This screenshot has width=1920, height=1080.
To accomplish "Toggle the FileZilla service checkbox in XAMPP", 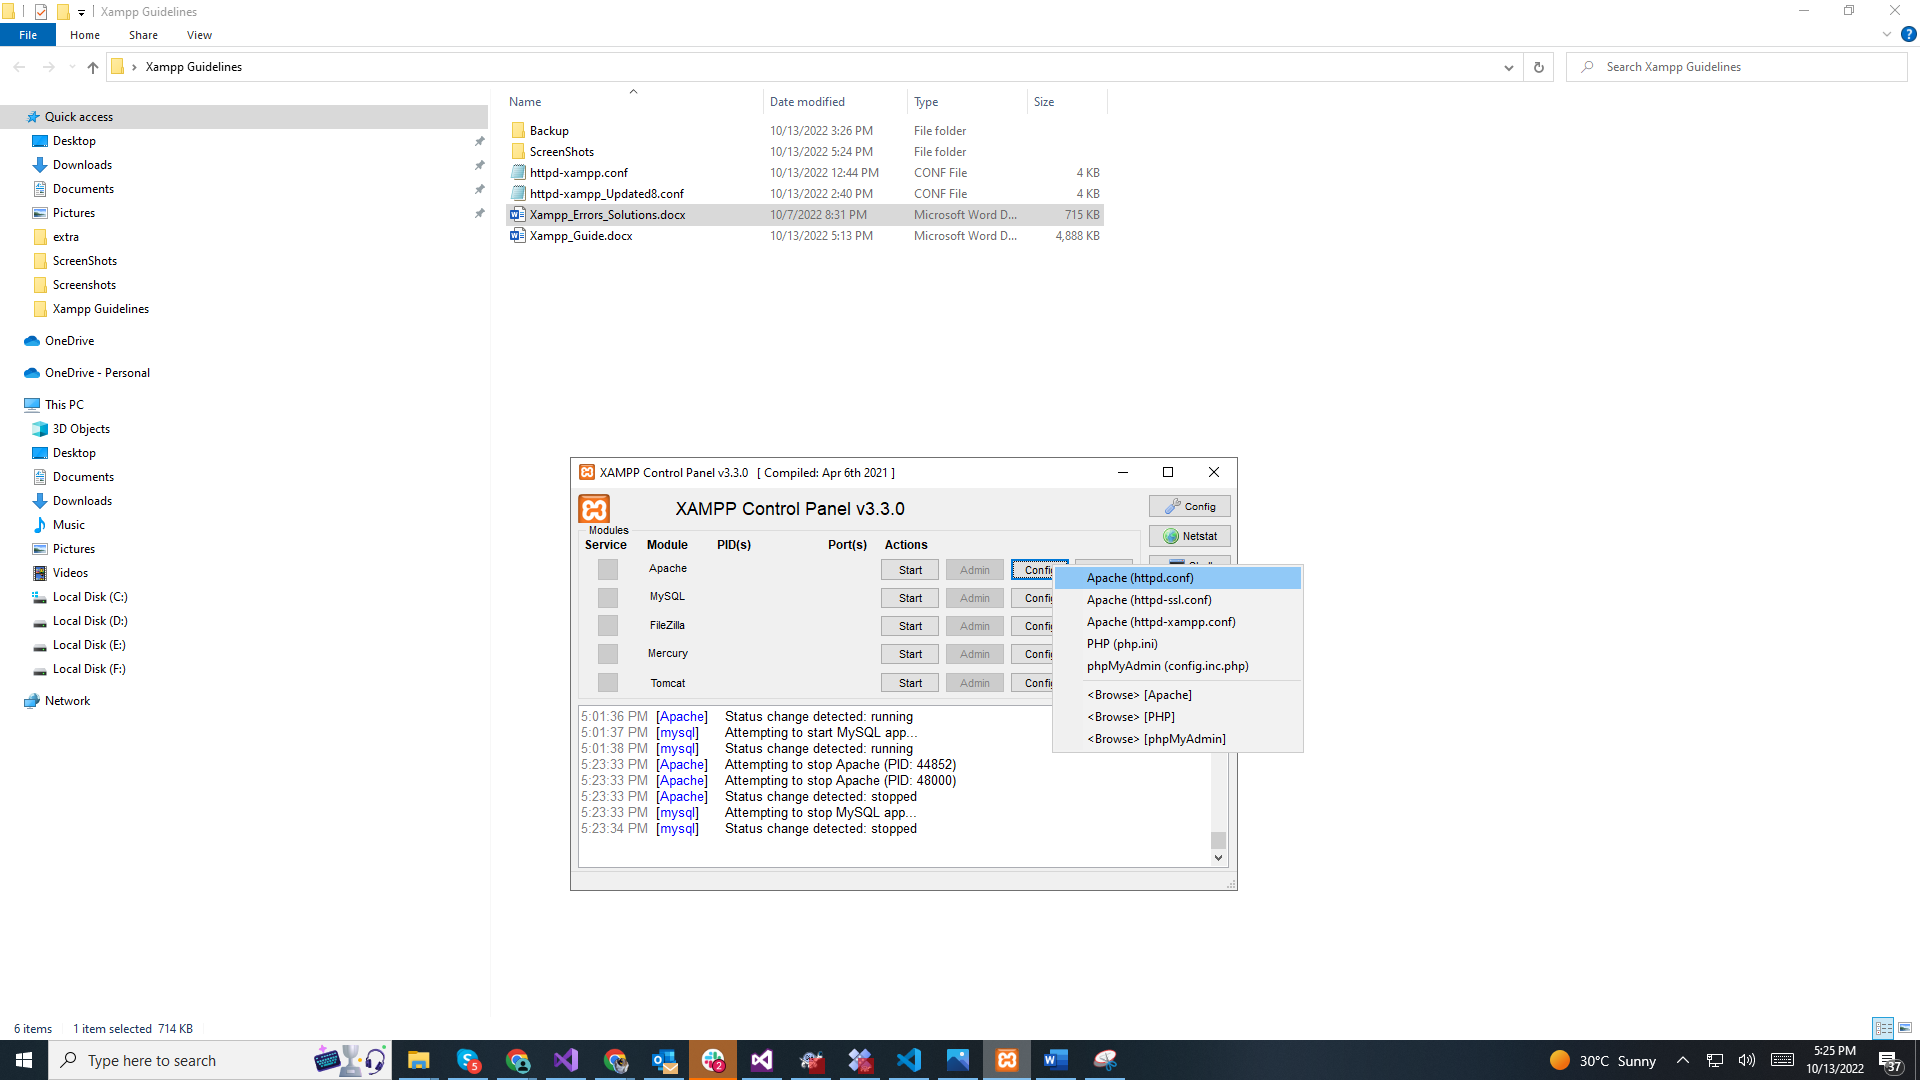I will [608, 626].
